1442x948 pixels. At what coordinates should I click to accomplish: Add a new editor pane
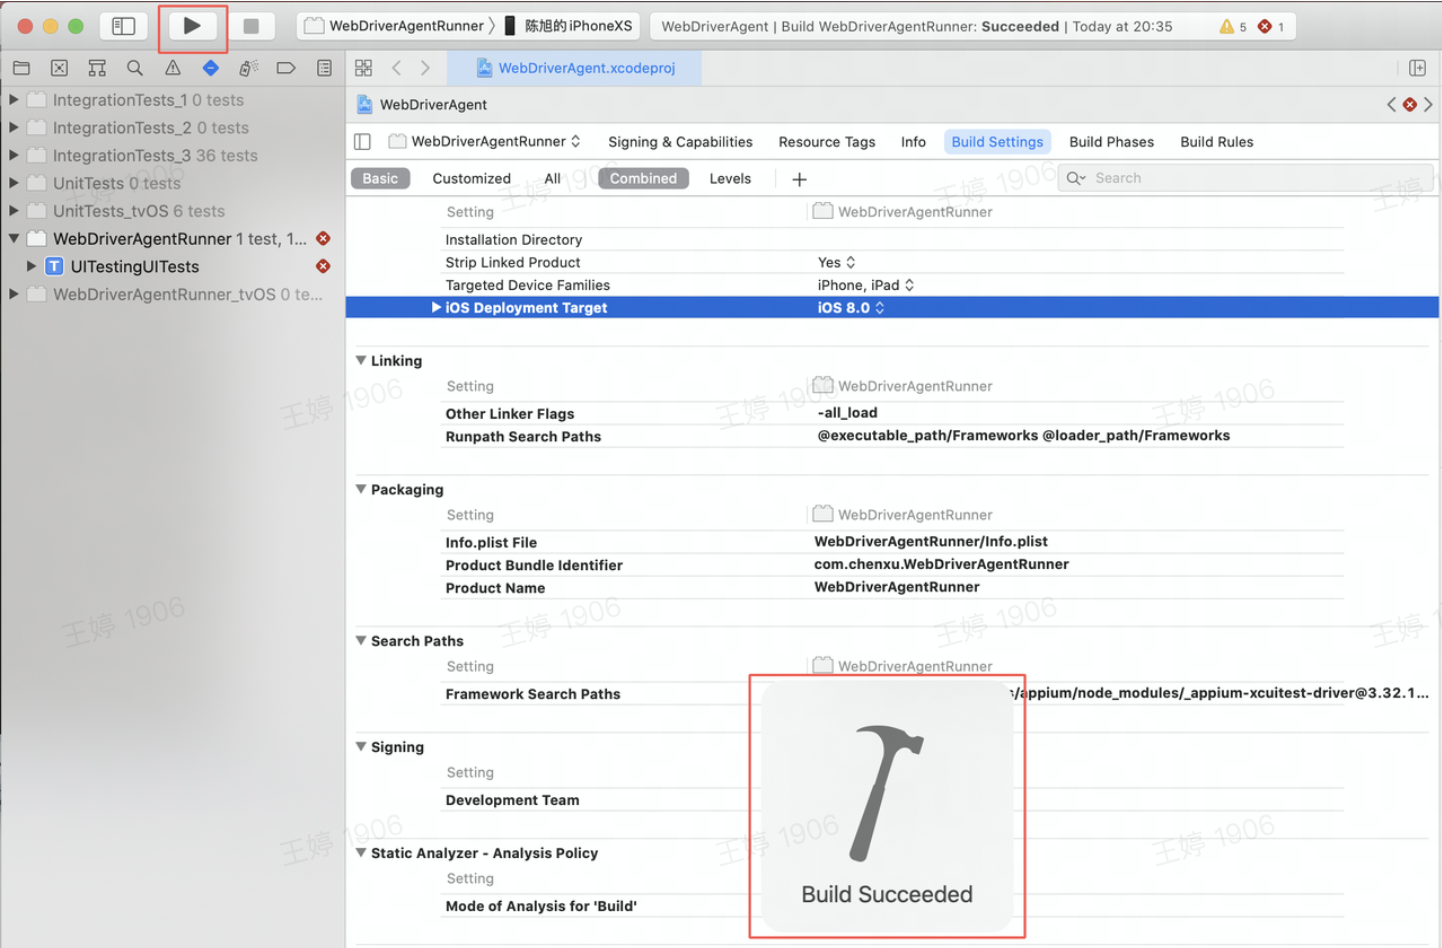click(1417, 68)
